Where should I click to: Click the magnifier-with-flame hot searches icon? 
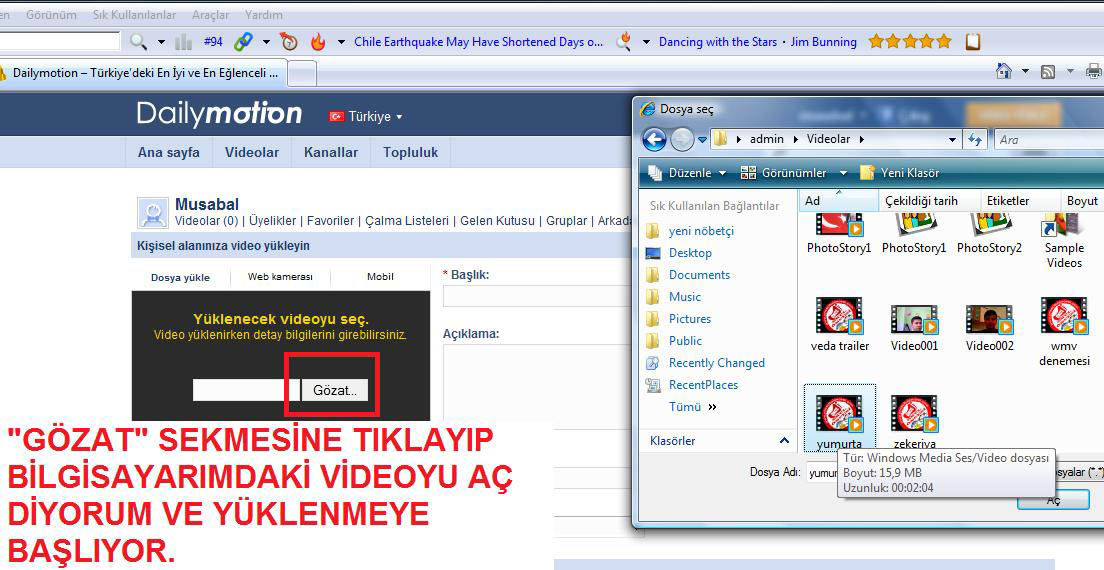coord(623,42)
